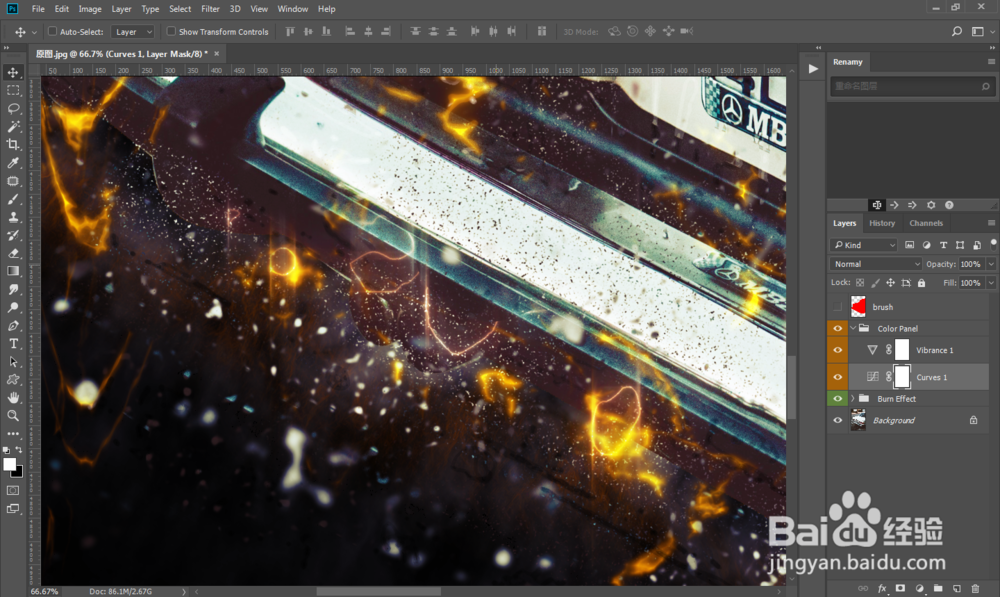
Task: Open the layer Kind filter dropdown
Action: tap(864, 245)
